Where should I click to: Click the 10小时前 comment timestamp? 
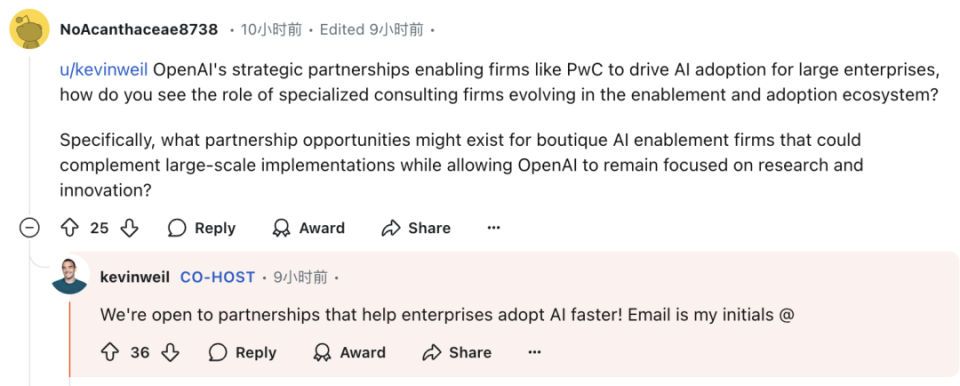[271, 29]
